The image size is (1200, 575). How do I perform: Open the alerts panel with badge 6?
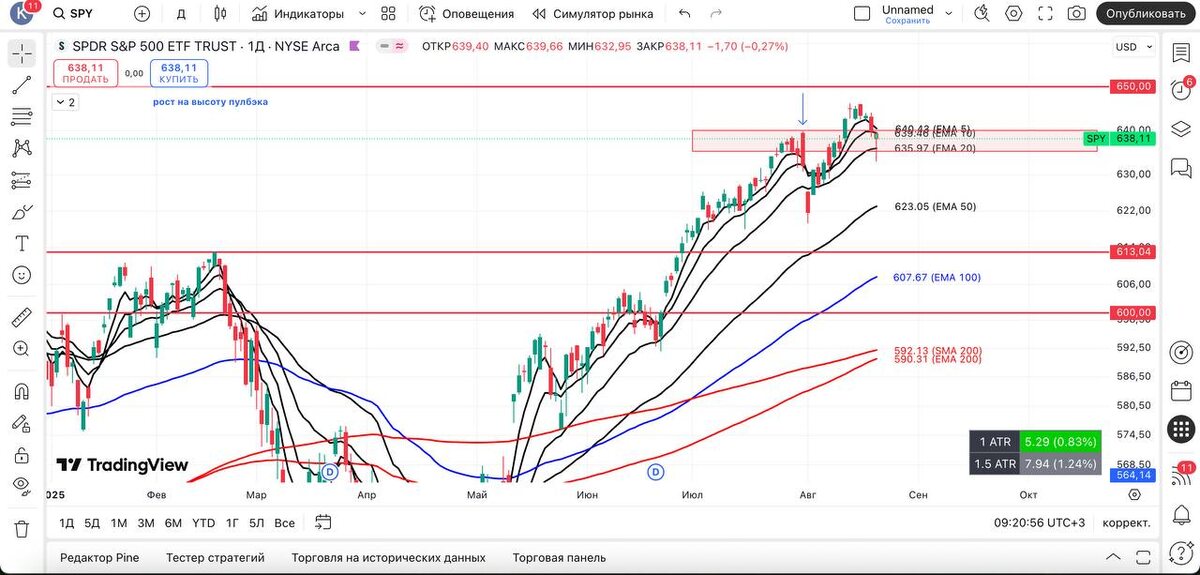click(x=1181, y=89)
